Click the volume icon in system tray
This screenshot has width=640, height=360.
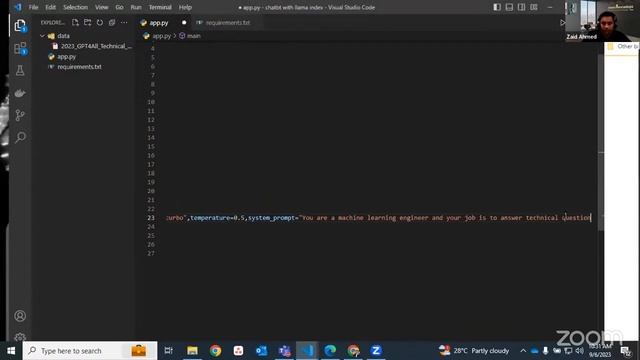pyautogui.click(x=579, y=351)
